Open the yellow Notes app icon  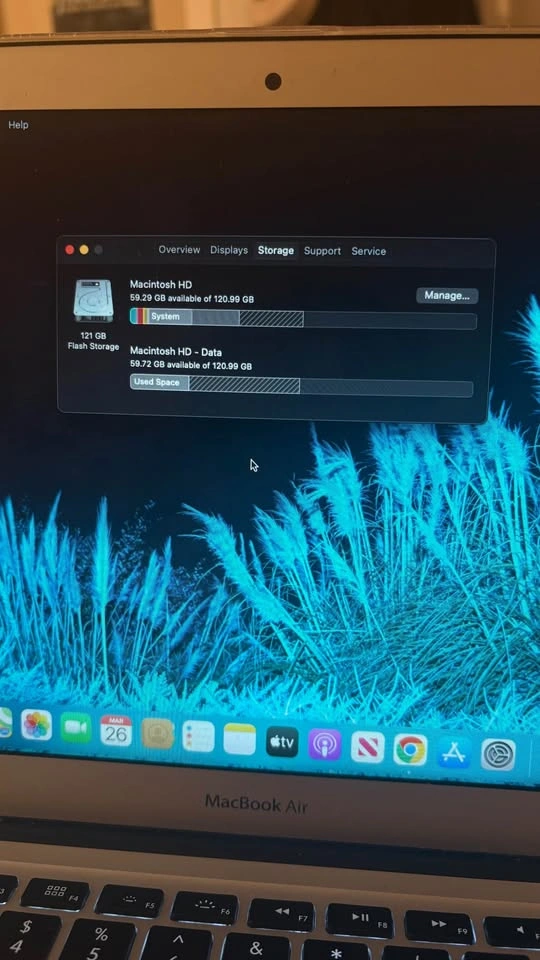click(x=239, y=739)
